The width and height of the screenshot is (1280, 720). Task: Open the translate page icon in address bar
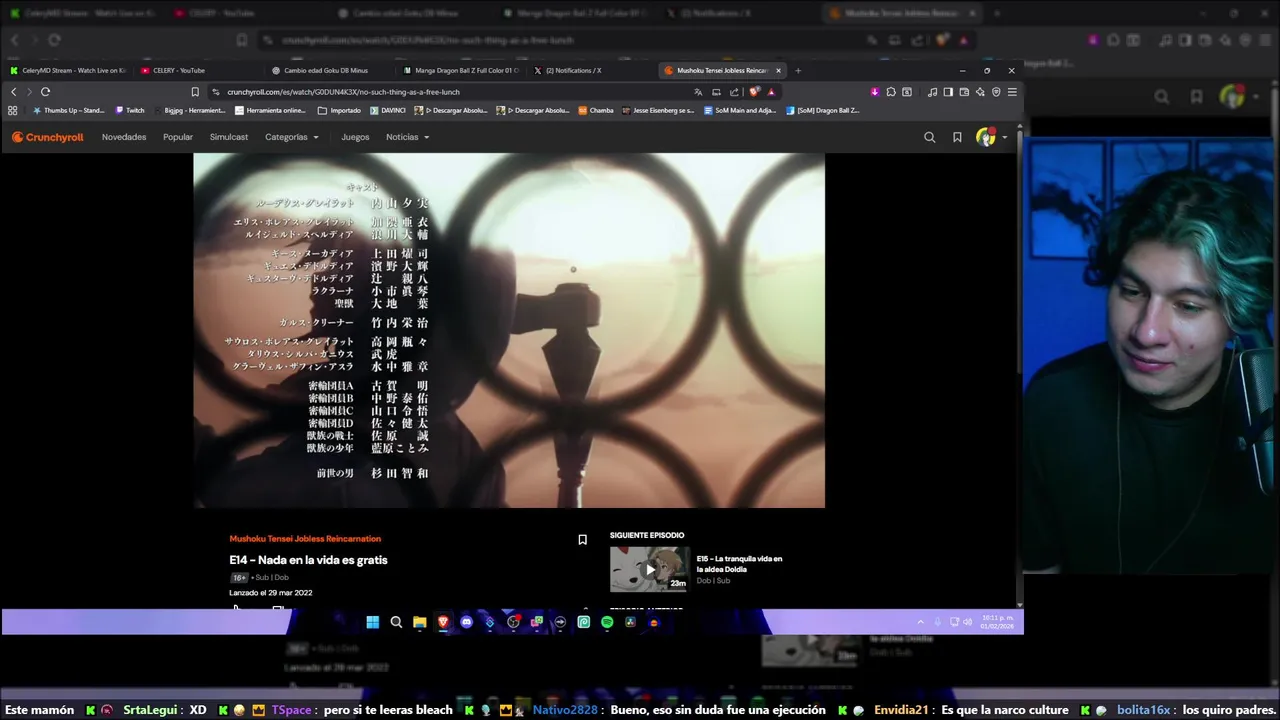click(x=698, y=91)
